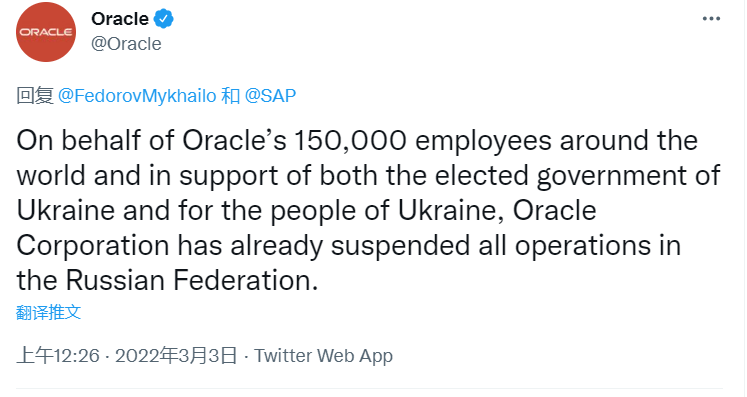Click the 上午12:26 timestamp

tap(58, 356)
